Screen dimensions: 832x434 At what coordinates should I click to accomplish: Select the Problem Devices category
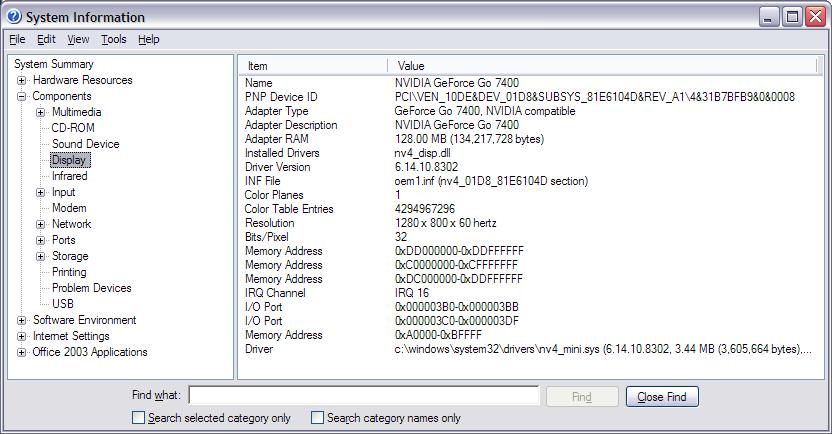click(x=91, y=288)
